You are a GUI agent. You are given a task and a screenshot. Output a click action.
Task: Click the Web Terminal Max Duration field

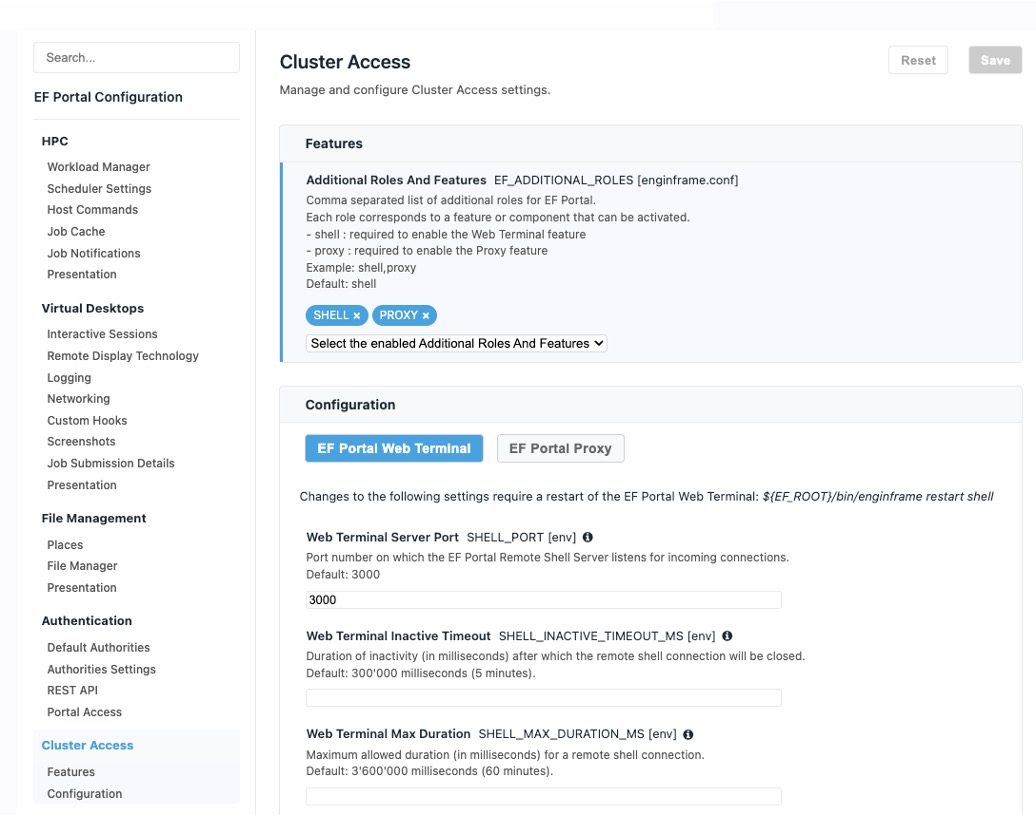pos(543,796)
